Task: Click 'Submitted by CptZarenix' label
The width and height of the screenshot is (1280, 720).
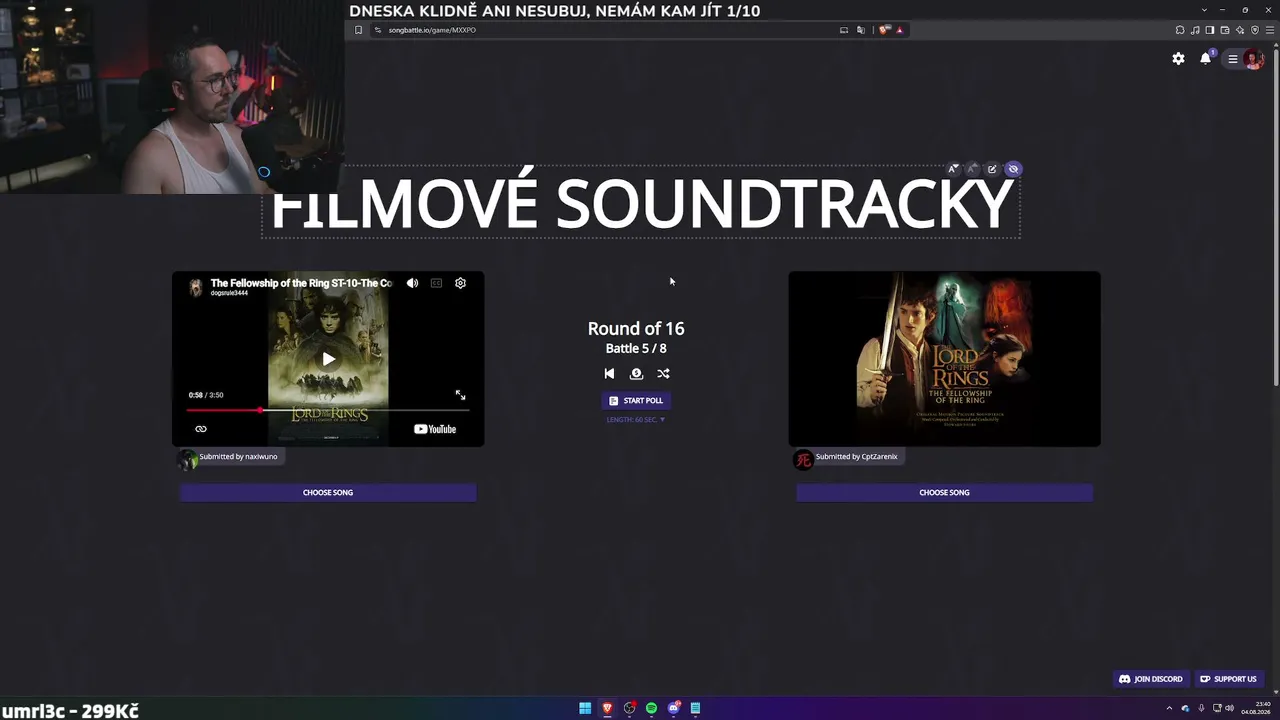Action: (856, 456)
